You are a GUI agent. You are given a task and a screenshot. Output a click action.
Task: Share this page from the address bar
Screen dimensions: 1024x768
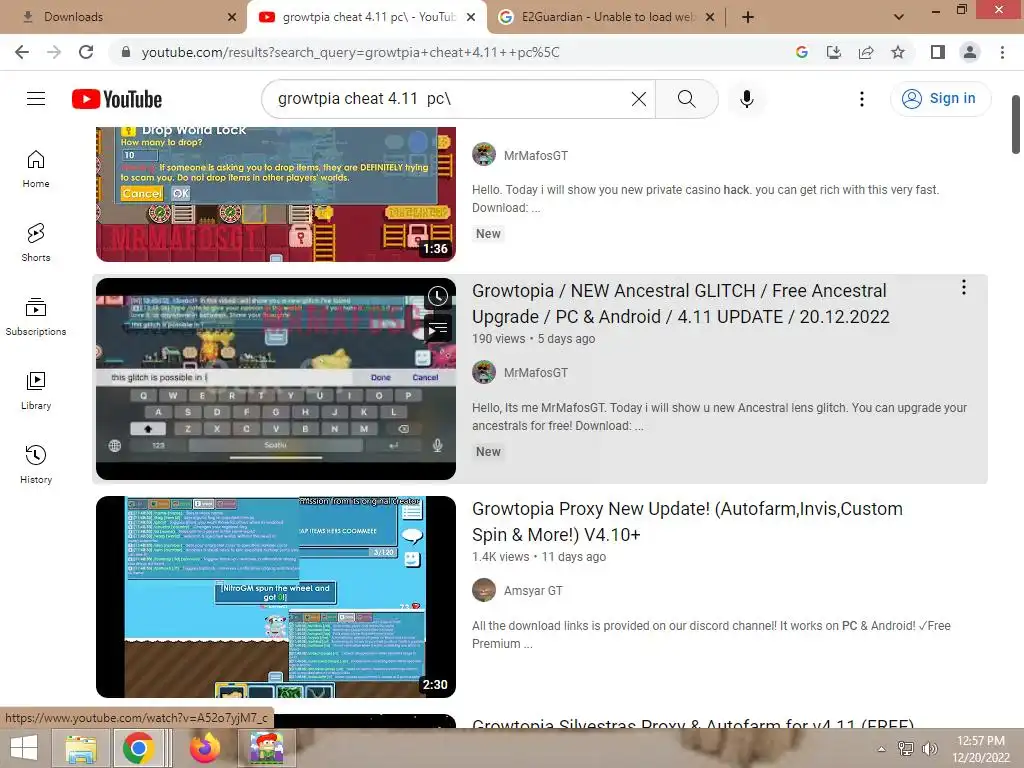(x=866, y=52)
